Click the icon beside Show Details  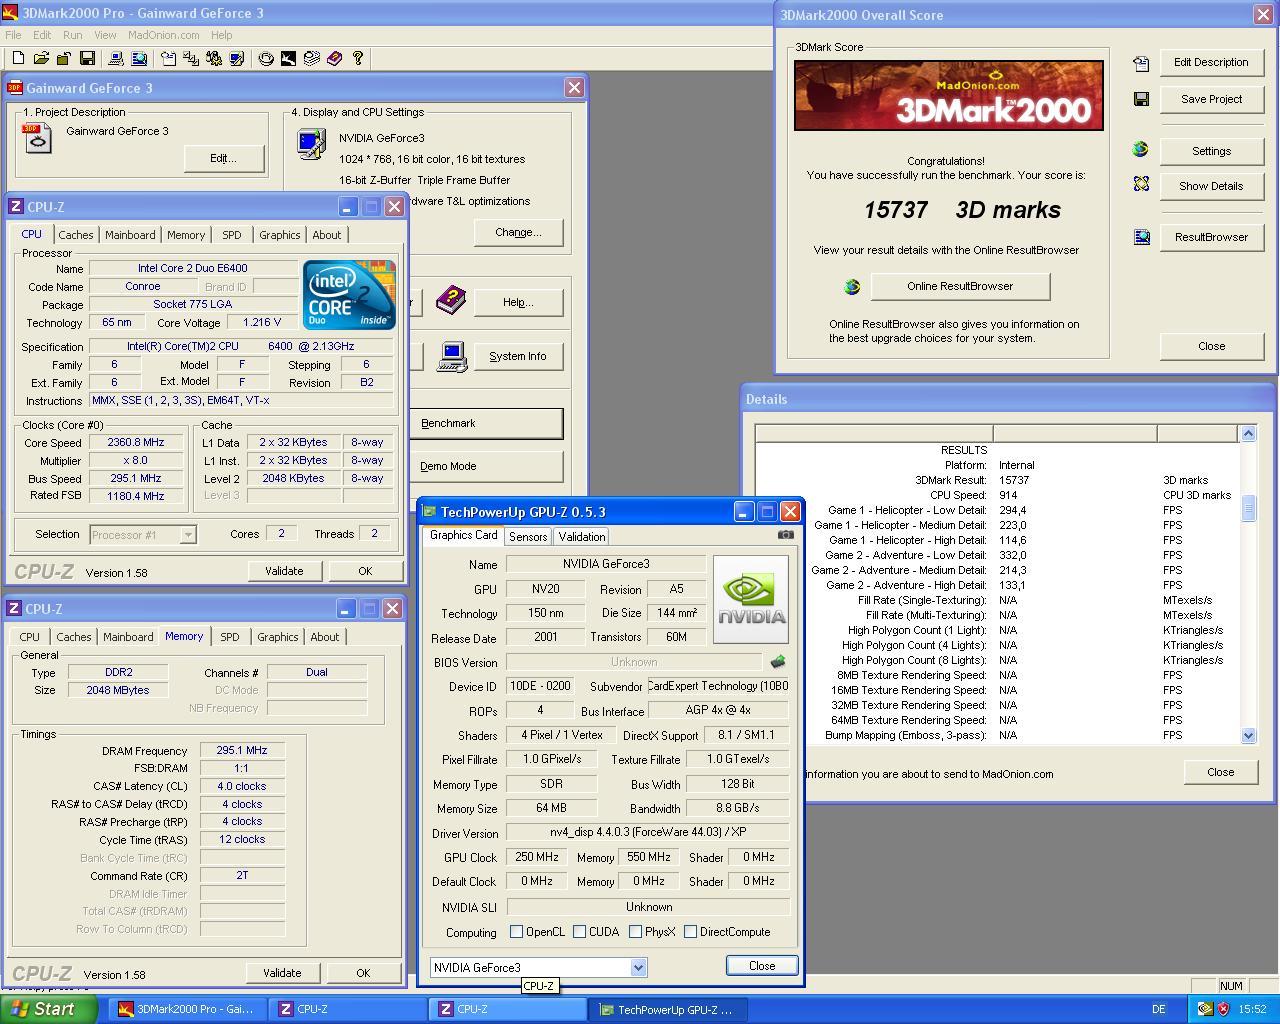tap(1141, 184)
